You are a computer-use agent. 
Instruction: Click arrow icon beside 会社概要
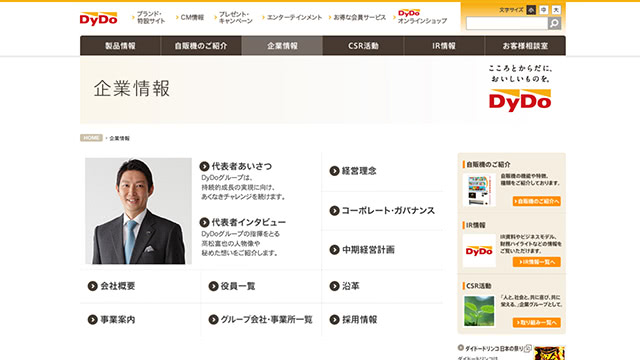[x=93, y=286]
